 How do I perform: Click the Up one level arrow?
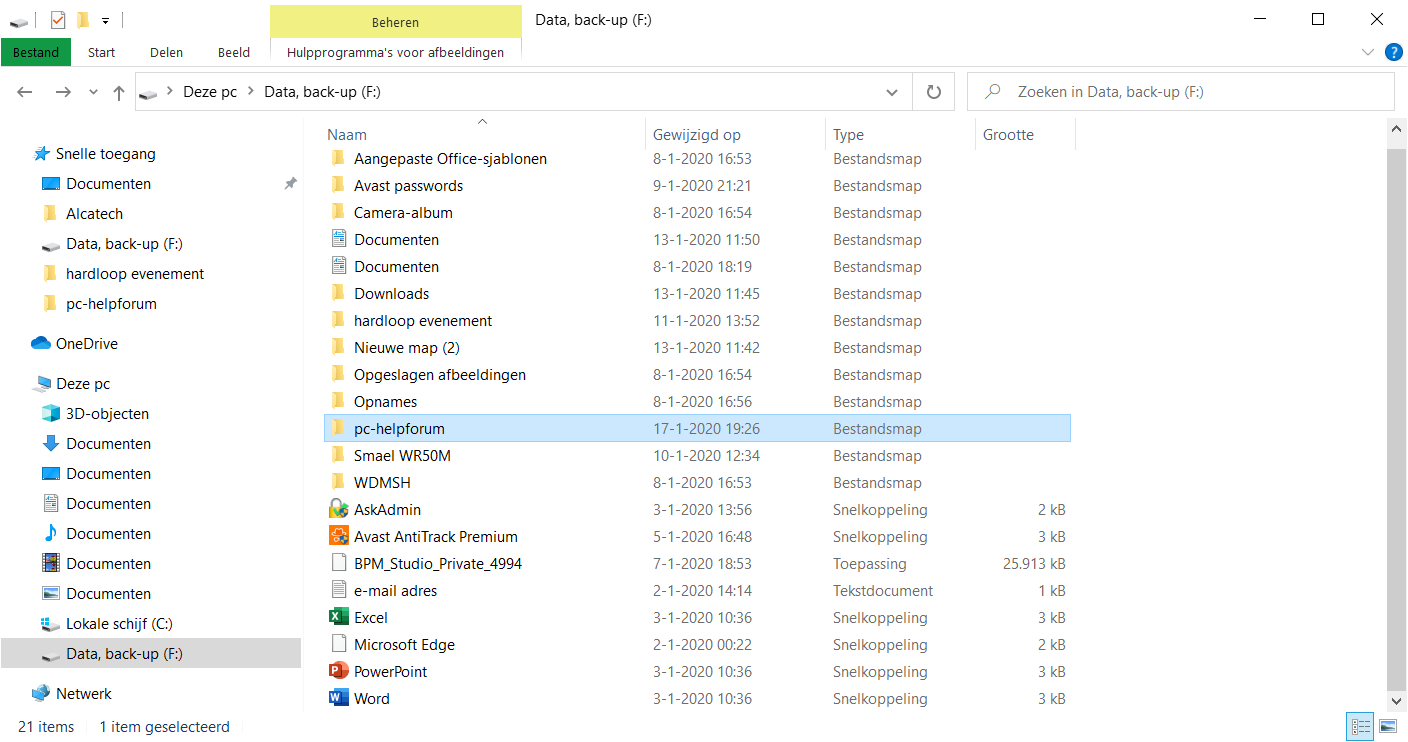119,92
